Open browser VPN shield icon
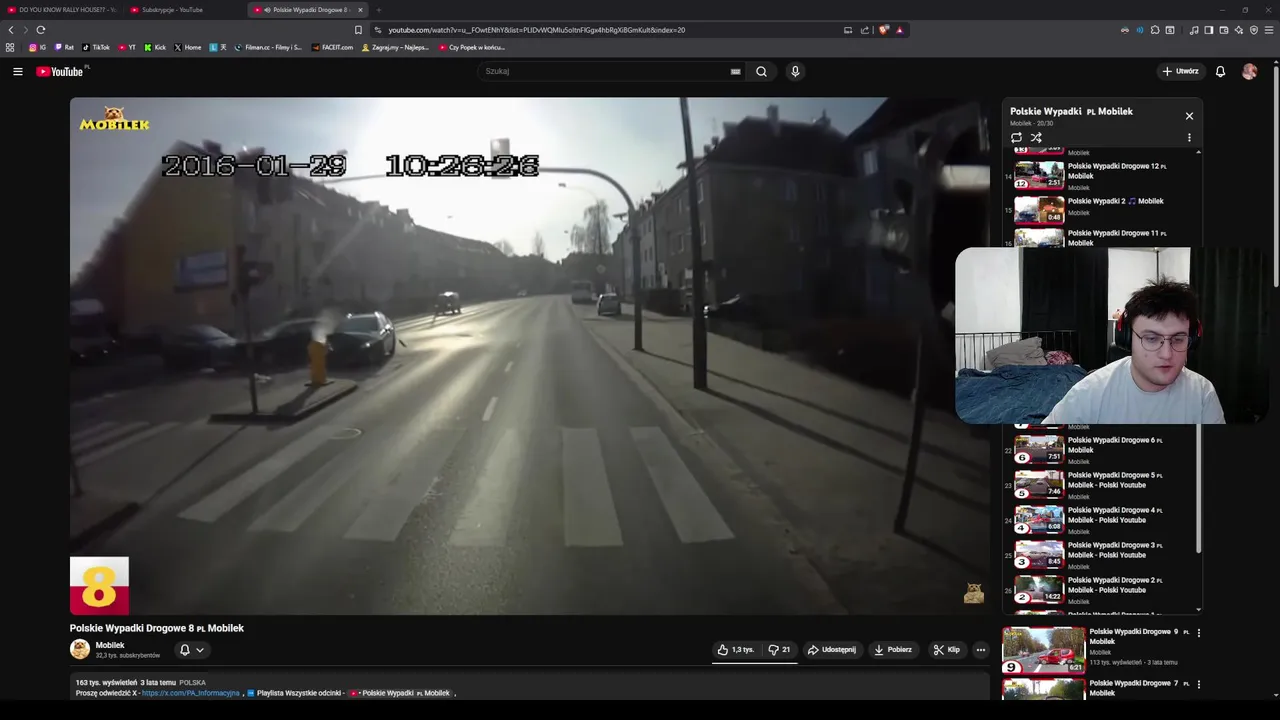This screenshot has height=720, width=1280. 1254,30
